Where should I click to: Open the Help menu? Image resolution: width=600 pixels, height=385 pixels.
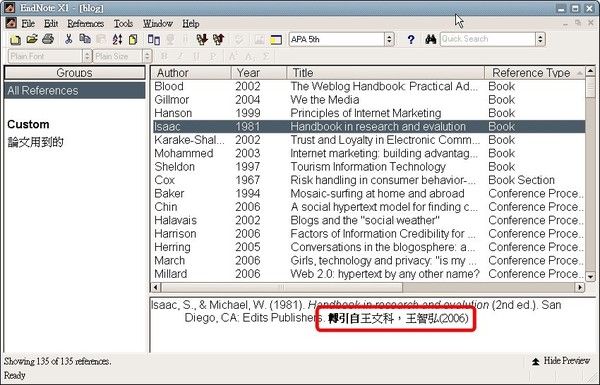[191, 24]
